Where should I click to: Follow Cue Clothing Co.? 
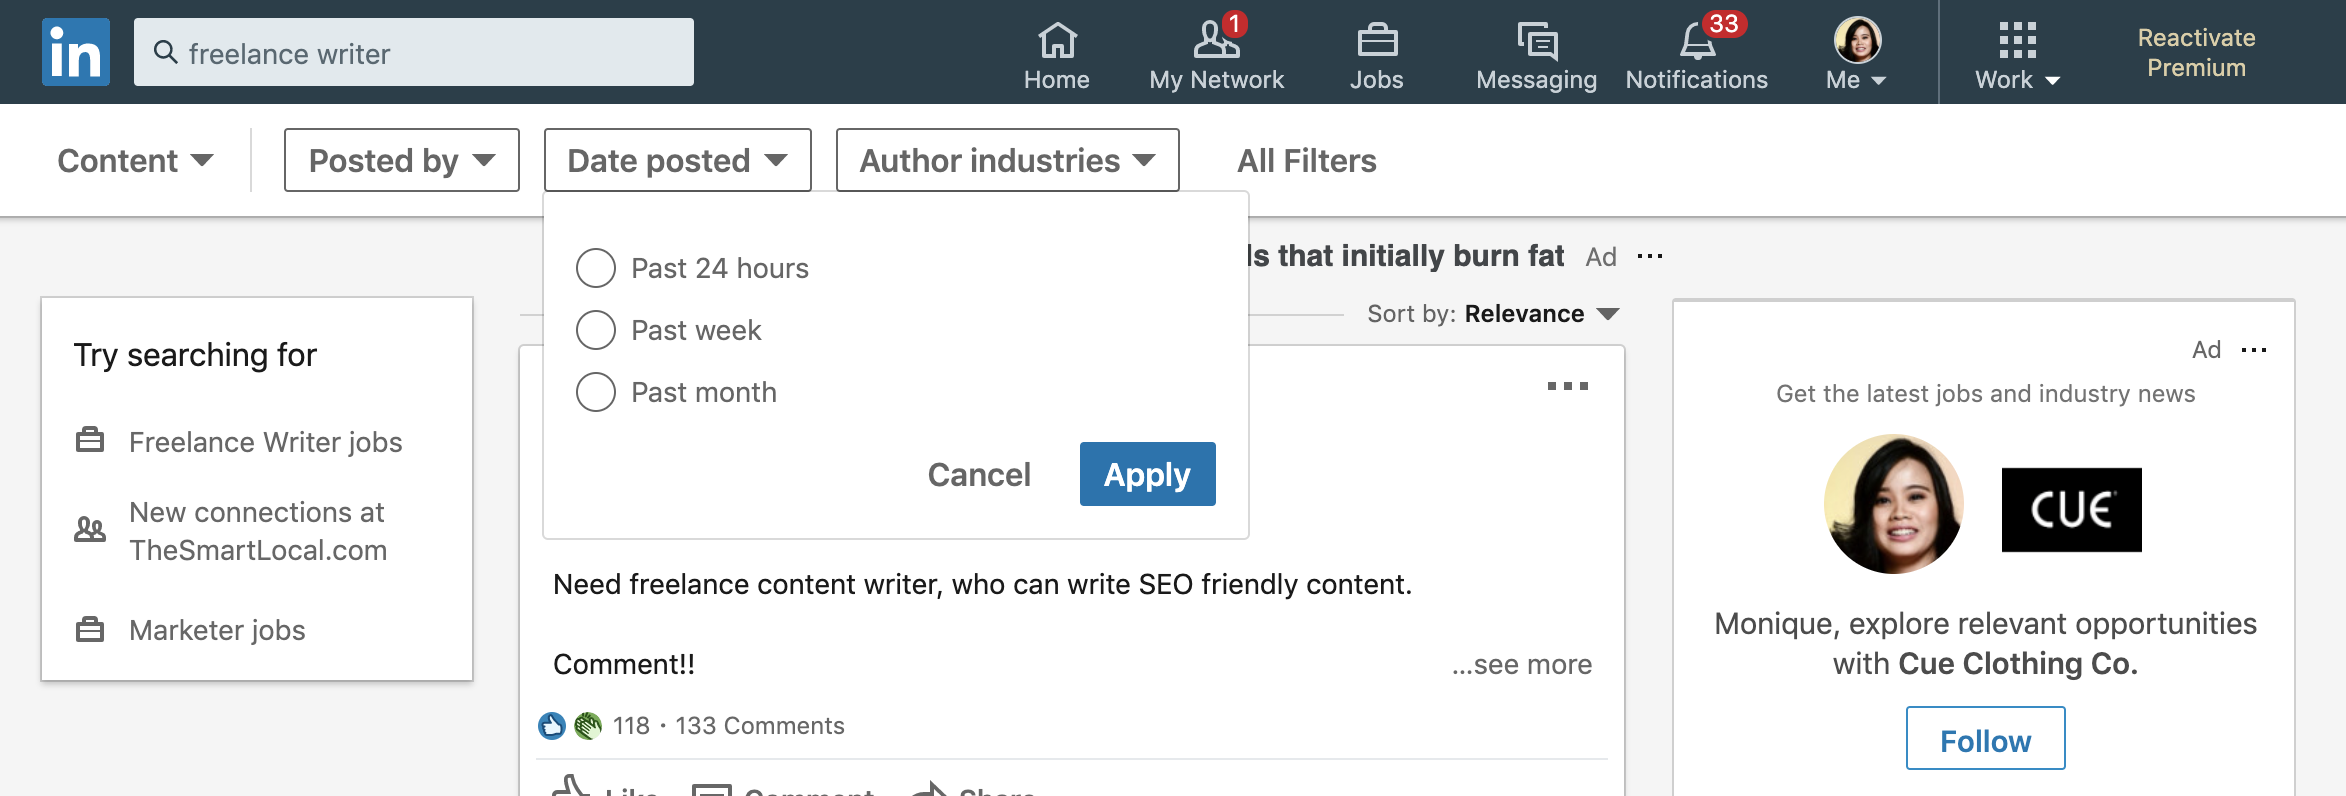click(1985, 740)
